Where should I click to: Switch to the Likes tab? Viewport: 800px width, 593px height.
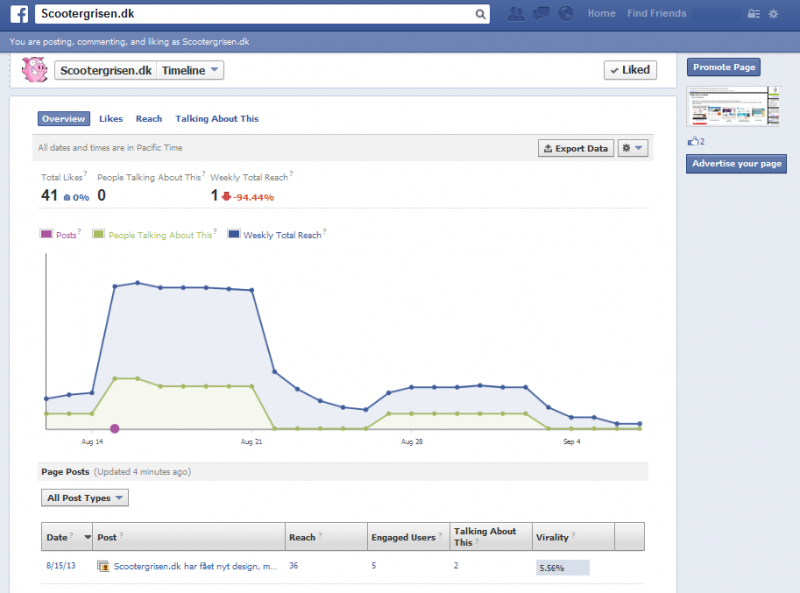111,118
